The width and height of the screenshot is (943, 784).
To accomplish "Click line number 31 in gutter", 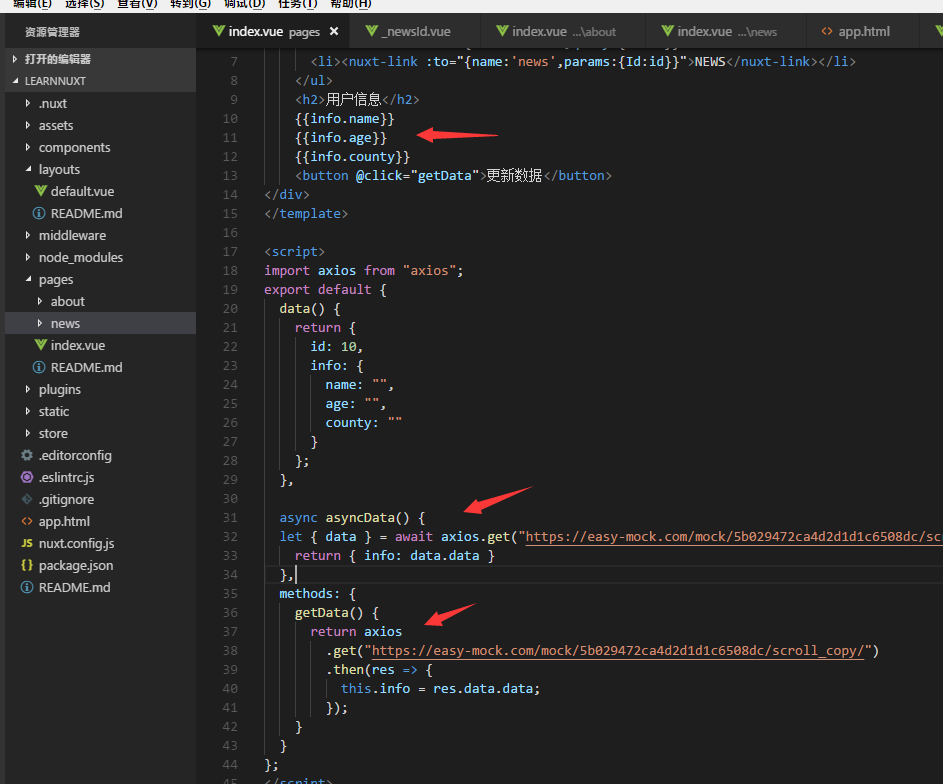I will pos(230,518).
